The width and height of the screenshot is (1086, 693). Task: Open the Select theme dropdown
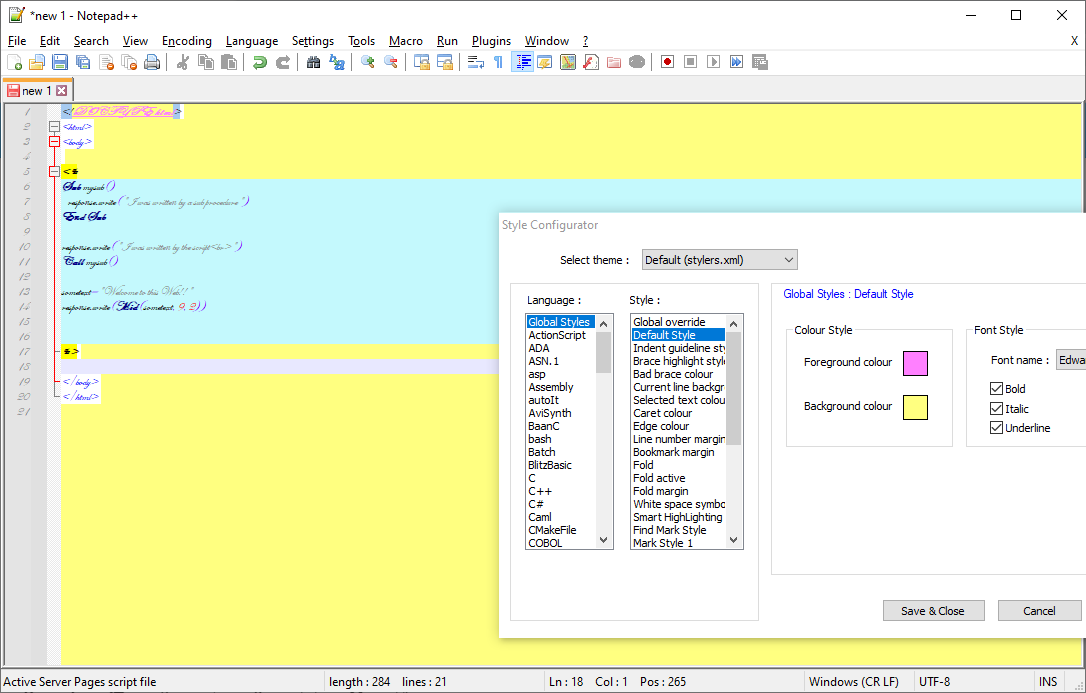pyautogui.click(x=720, y=260)
